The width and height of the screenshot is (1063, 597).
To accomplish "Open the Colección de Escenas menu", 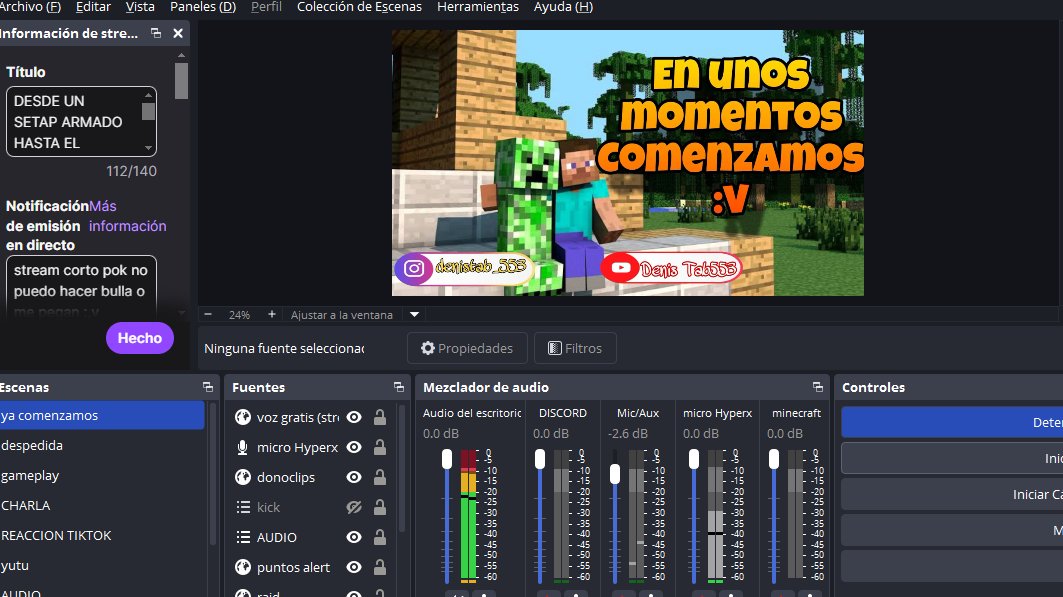I will pyautogui.click(x=359, y=7).
